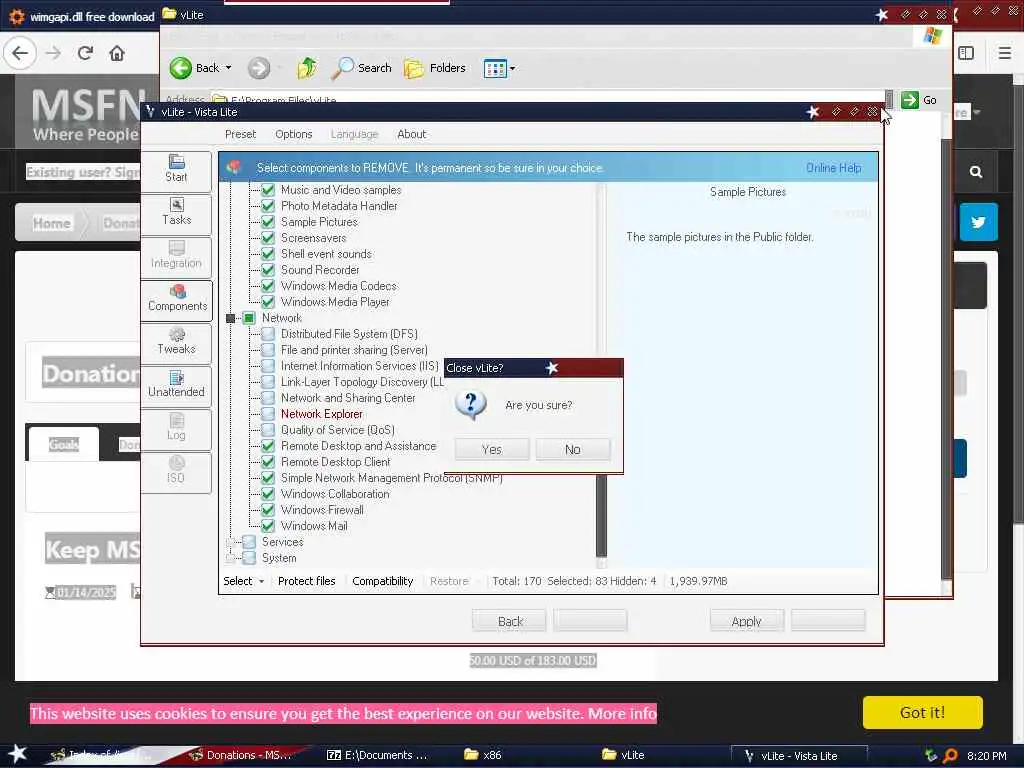Uncheck Windows Media Player
This screenshot has height=768, width=1024.
(268, 302)
